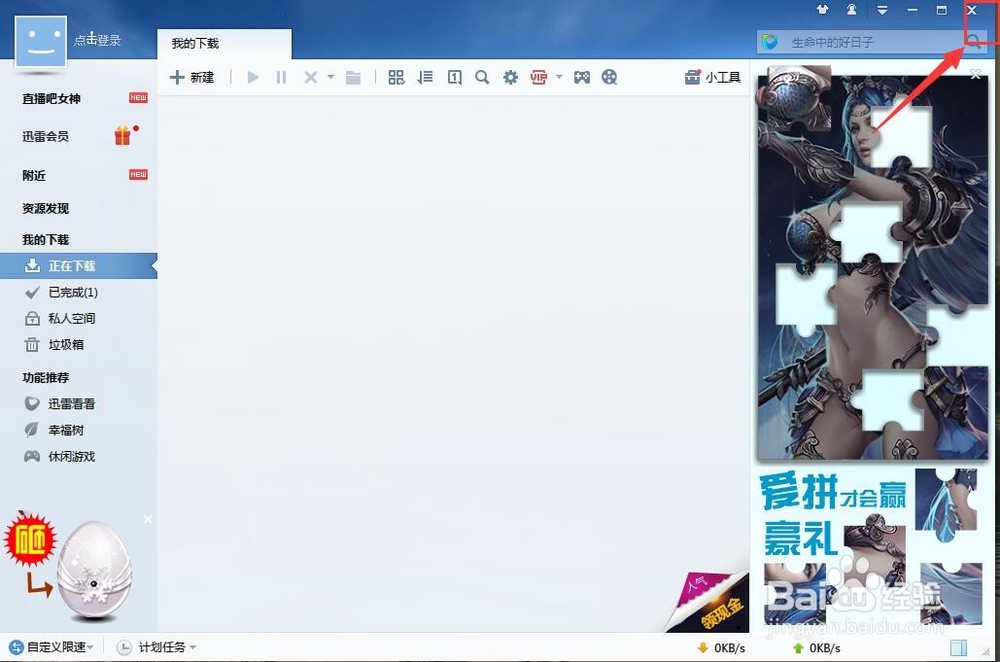Close the advertisement panel
Image resolution: width=1000 pixels, height=662 pixels.
[x=975, y=75]
